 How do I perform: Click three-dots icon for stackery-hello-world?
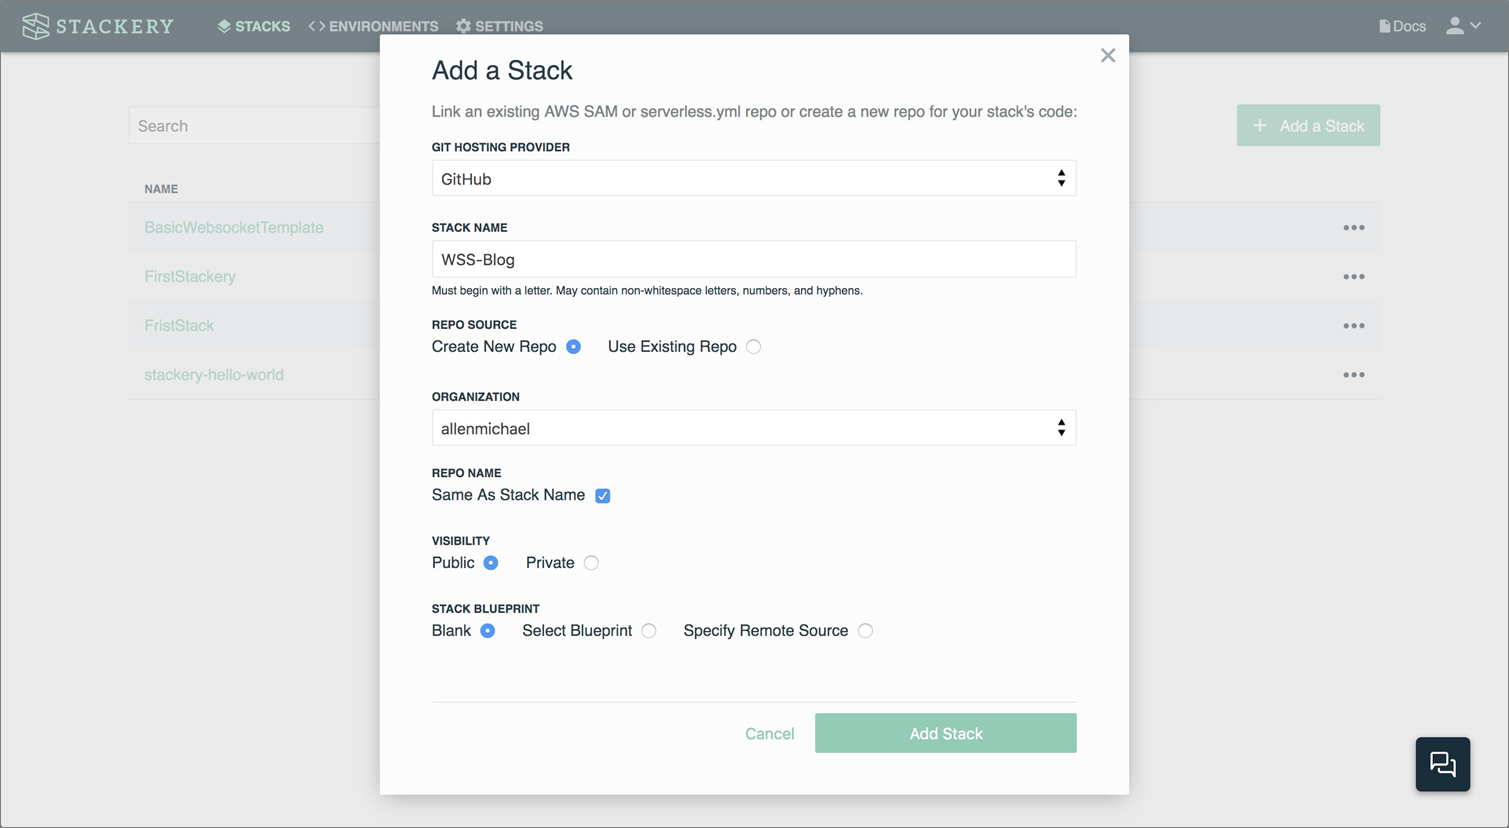click(x=1353, y=375)
